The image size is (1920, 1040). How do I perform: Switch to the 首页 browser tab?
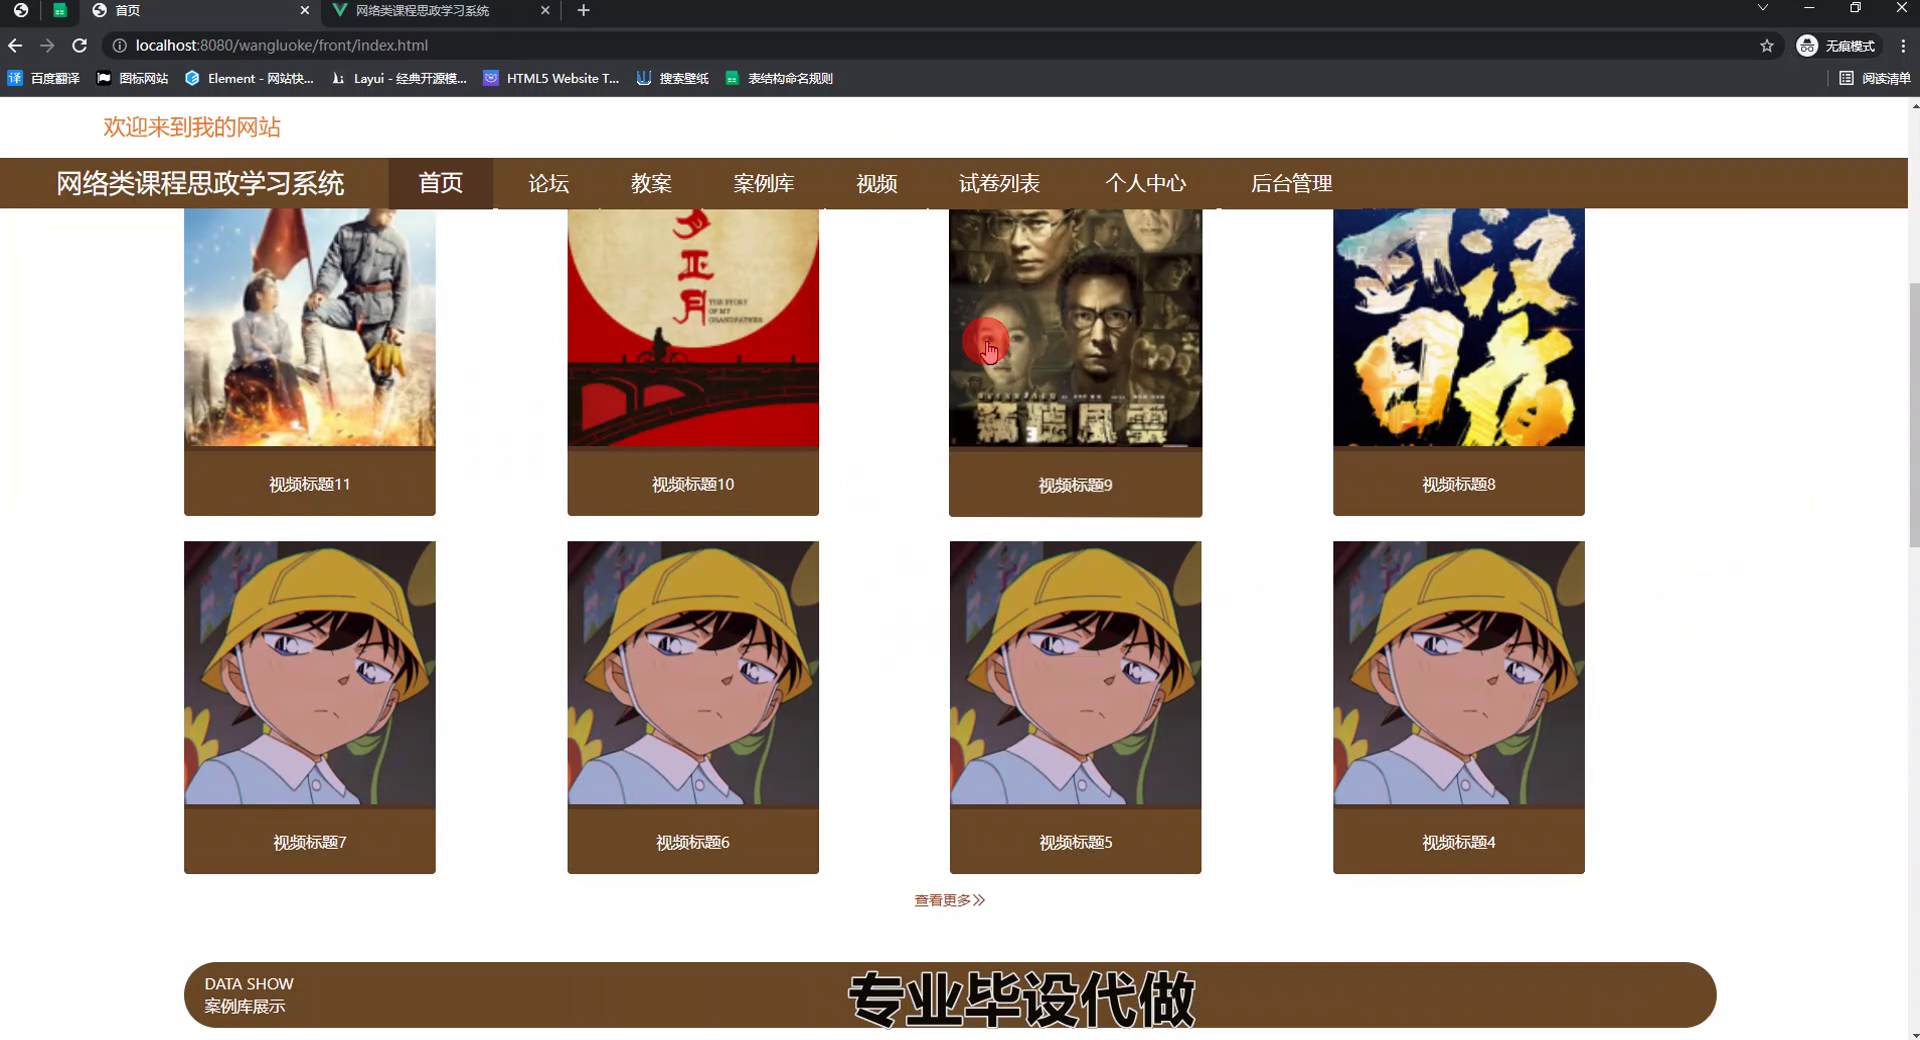(x=200, y=10)
